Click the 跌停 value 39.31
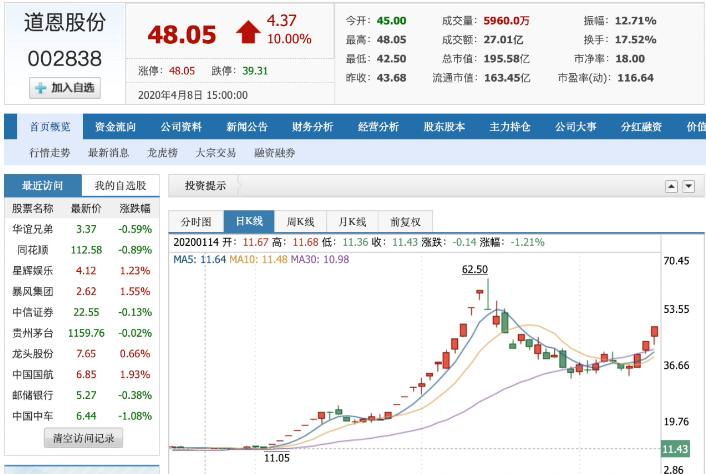This screenshot has width=706, height=474. coord(255,71)
